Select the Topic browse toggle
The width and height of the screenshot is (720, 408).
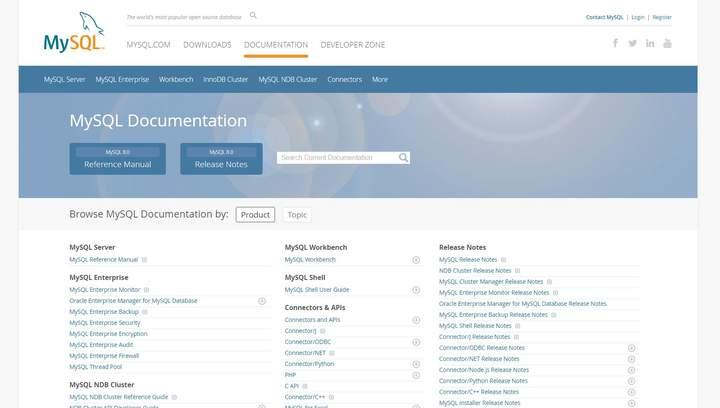point(297,214)
